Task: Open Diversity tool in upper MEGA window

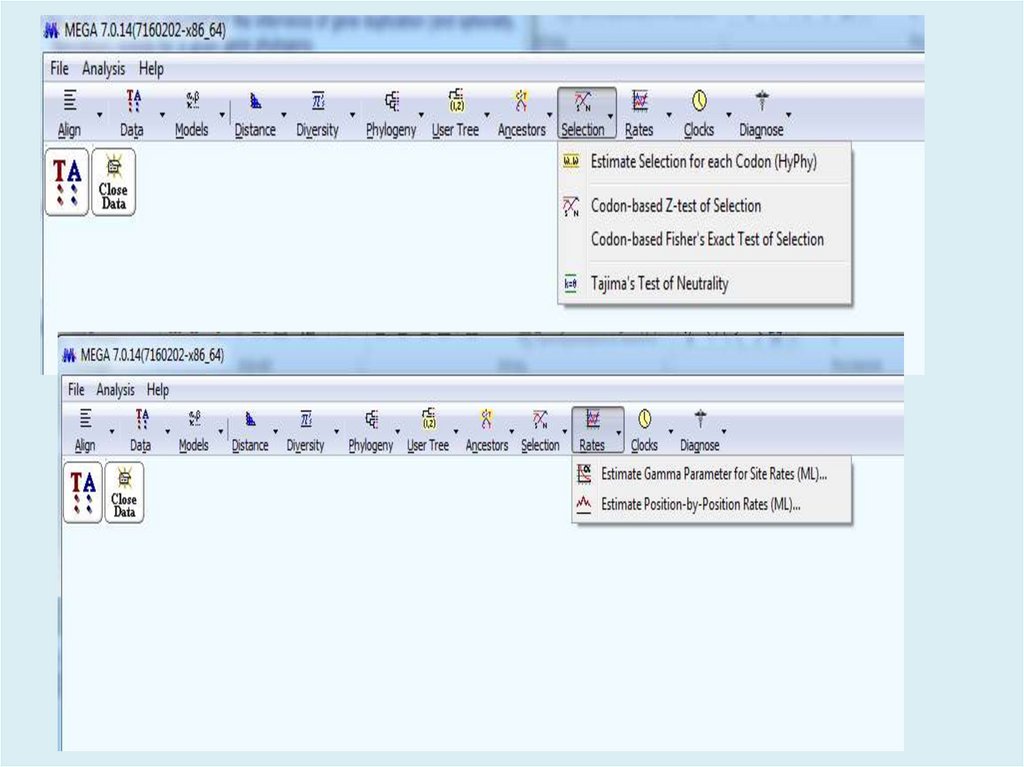Action: 317,114
